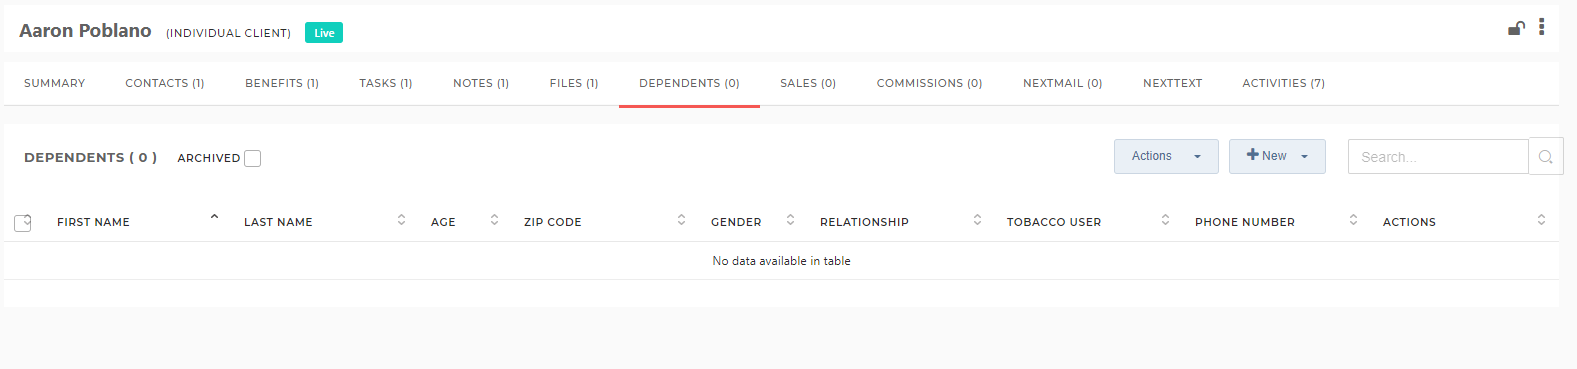The image size is (1577, 369).
Task: Sort table by Relationship arrows
Action: (977, 220)
